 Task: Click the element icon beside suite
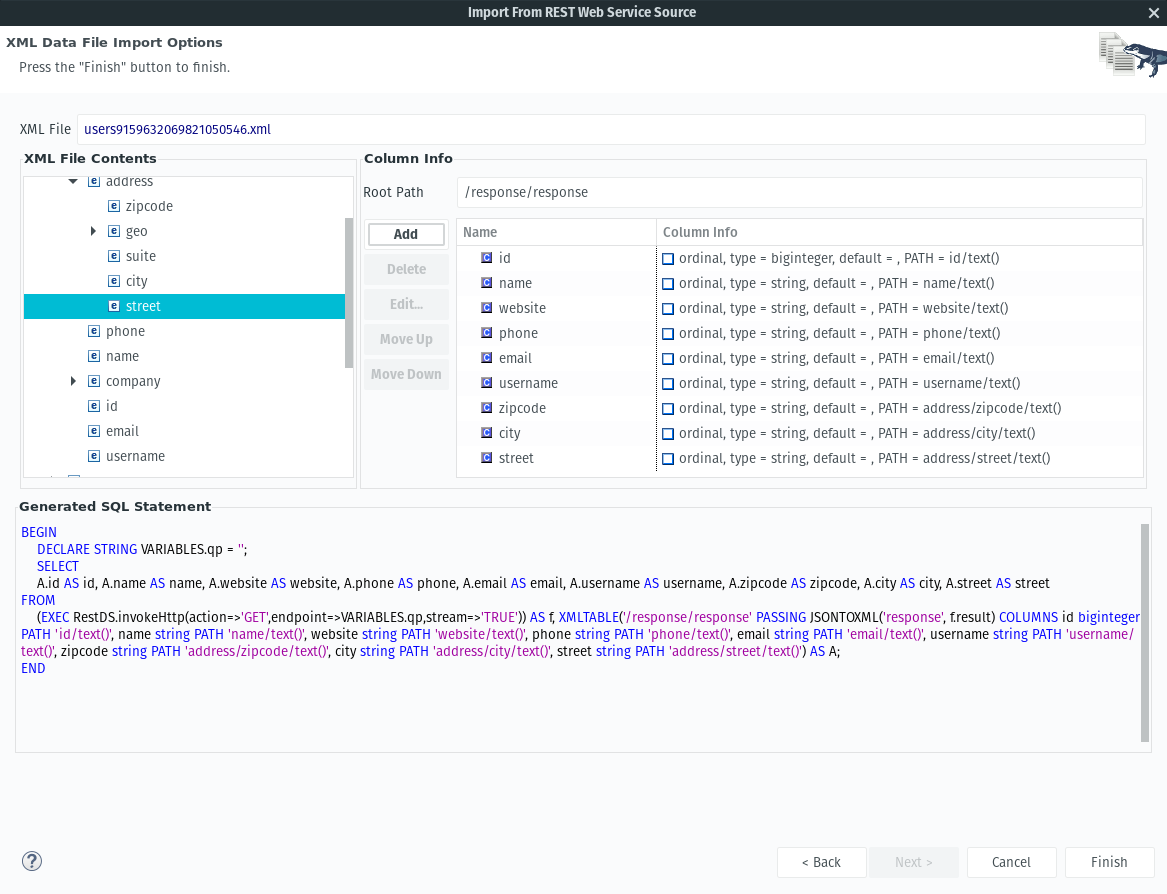click(x=114, y=256)
